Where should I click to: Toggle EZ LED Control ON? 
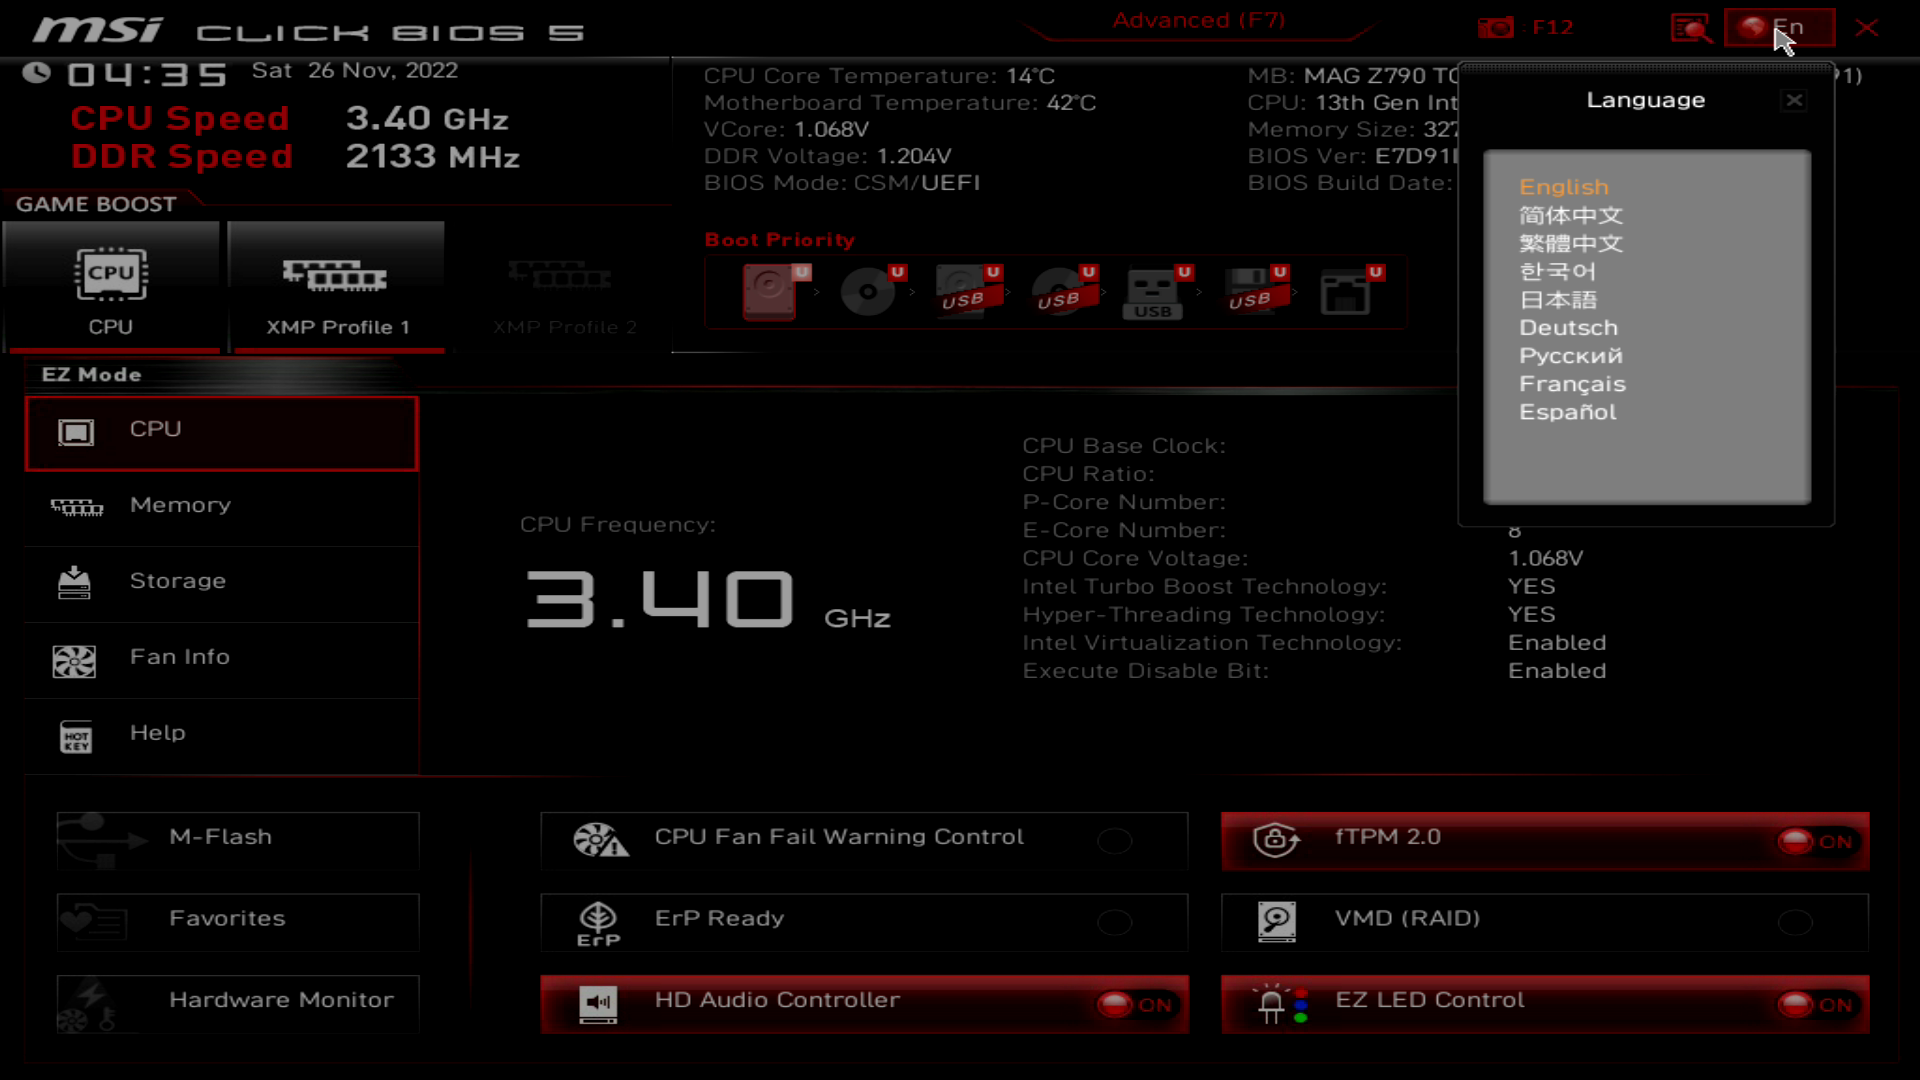click(x=1817, y=1005)
